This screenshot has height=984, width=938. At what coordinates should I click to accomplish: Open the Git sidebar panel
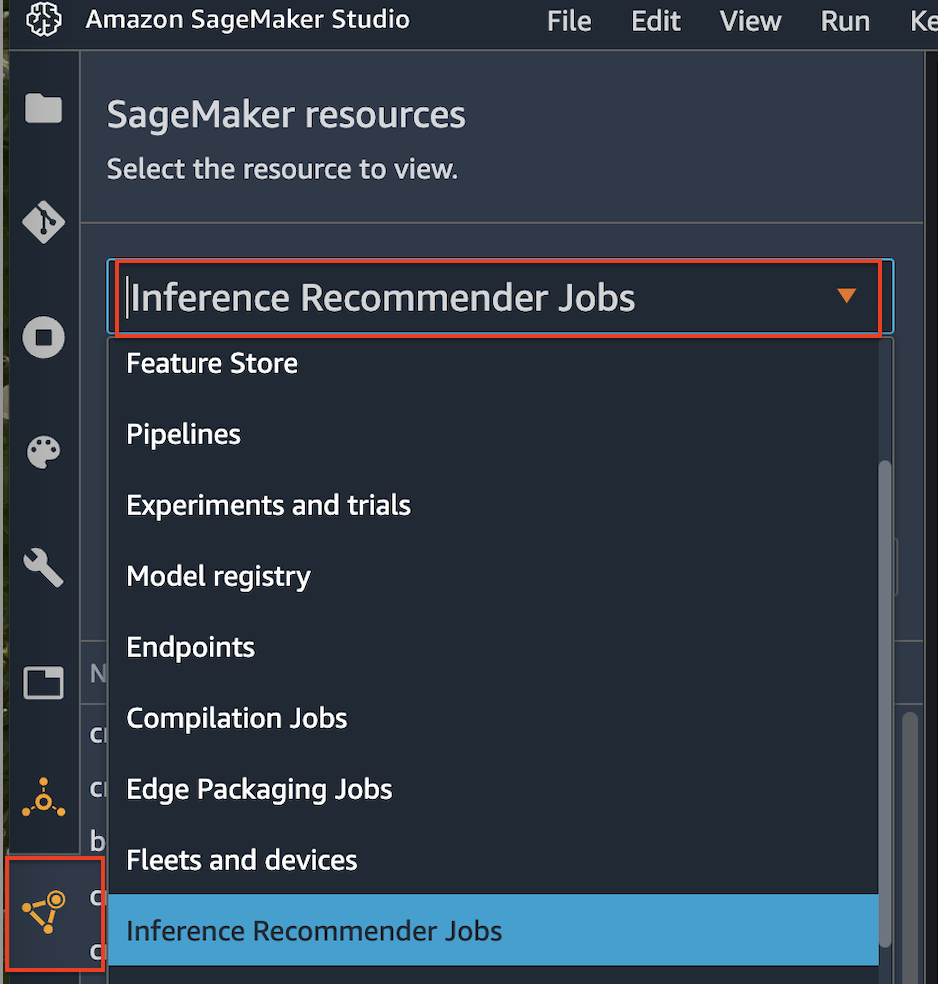click(x=43, y=222)
